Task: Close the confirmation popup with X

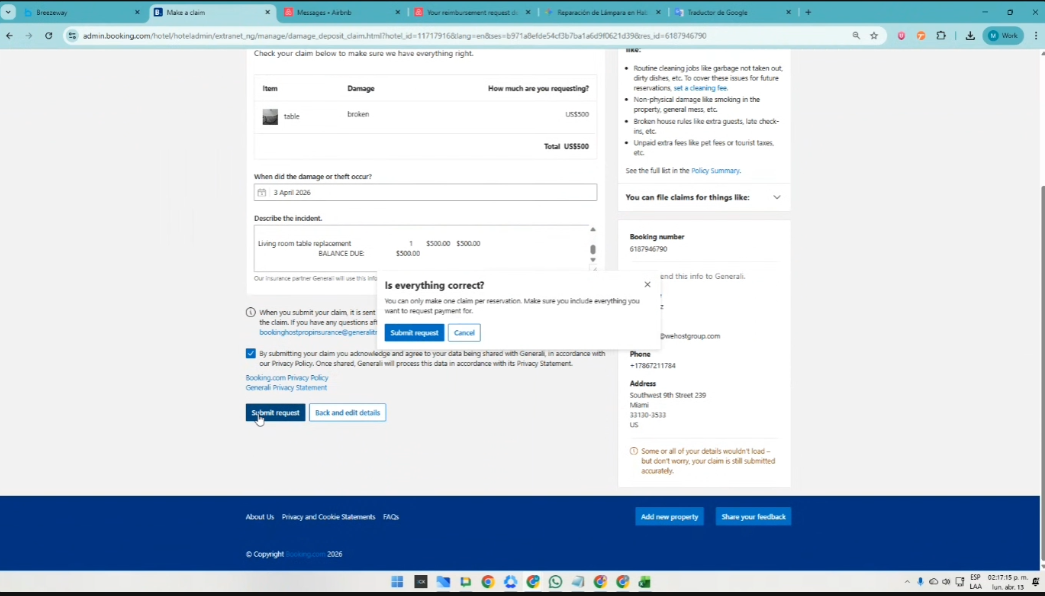Action: point(647,284)
